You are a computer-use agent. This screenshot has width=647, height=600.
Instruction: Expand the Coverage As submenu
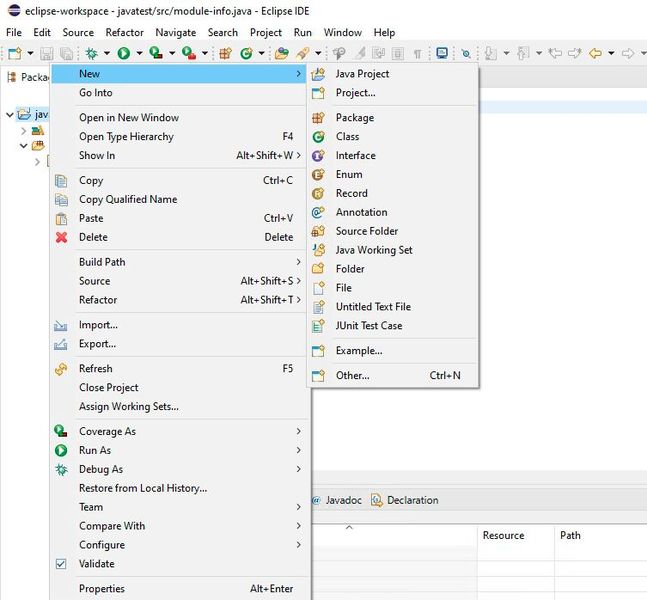179,431
